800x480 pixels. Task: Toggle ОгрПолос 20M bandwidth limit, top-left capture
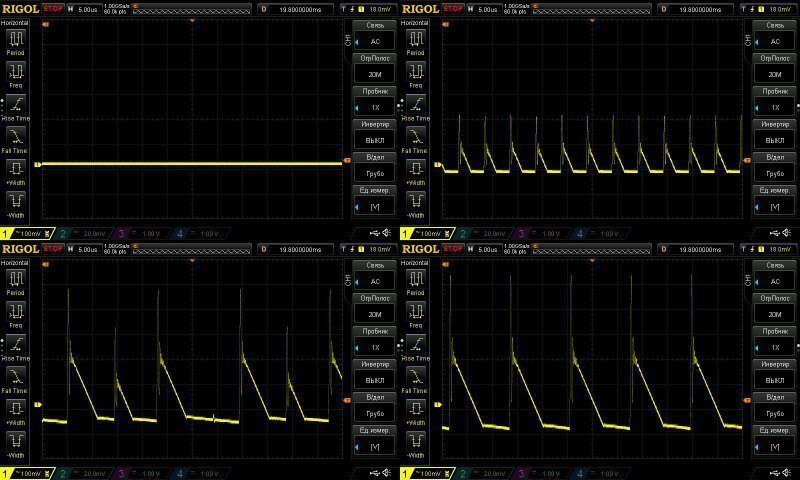click(375, 69)
